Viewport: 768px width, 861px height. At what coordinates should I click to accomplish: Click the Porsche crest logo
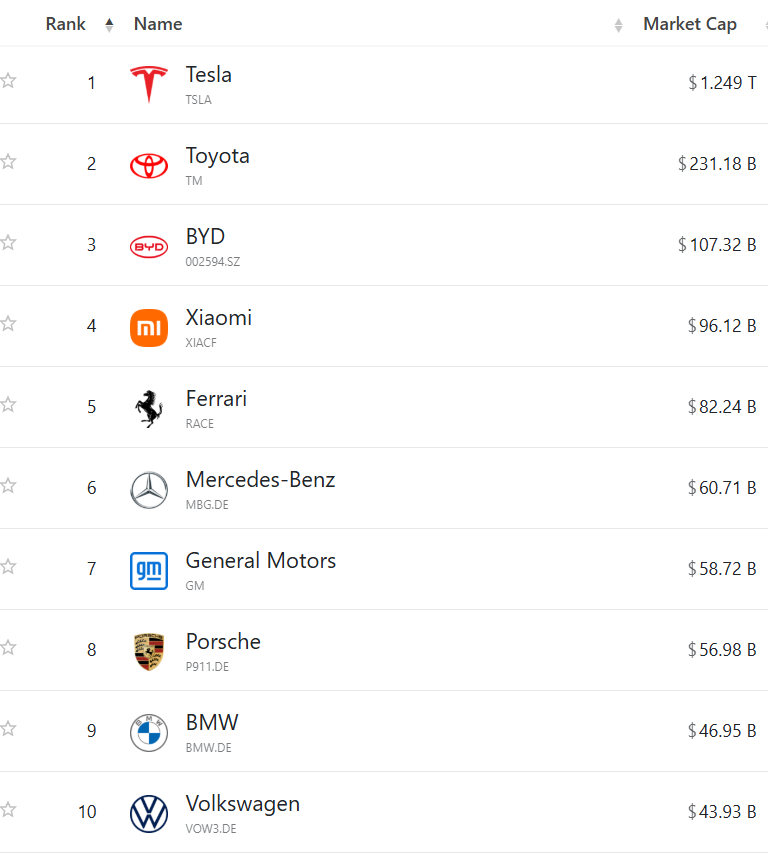[x=149, y=651]
